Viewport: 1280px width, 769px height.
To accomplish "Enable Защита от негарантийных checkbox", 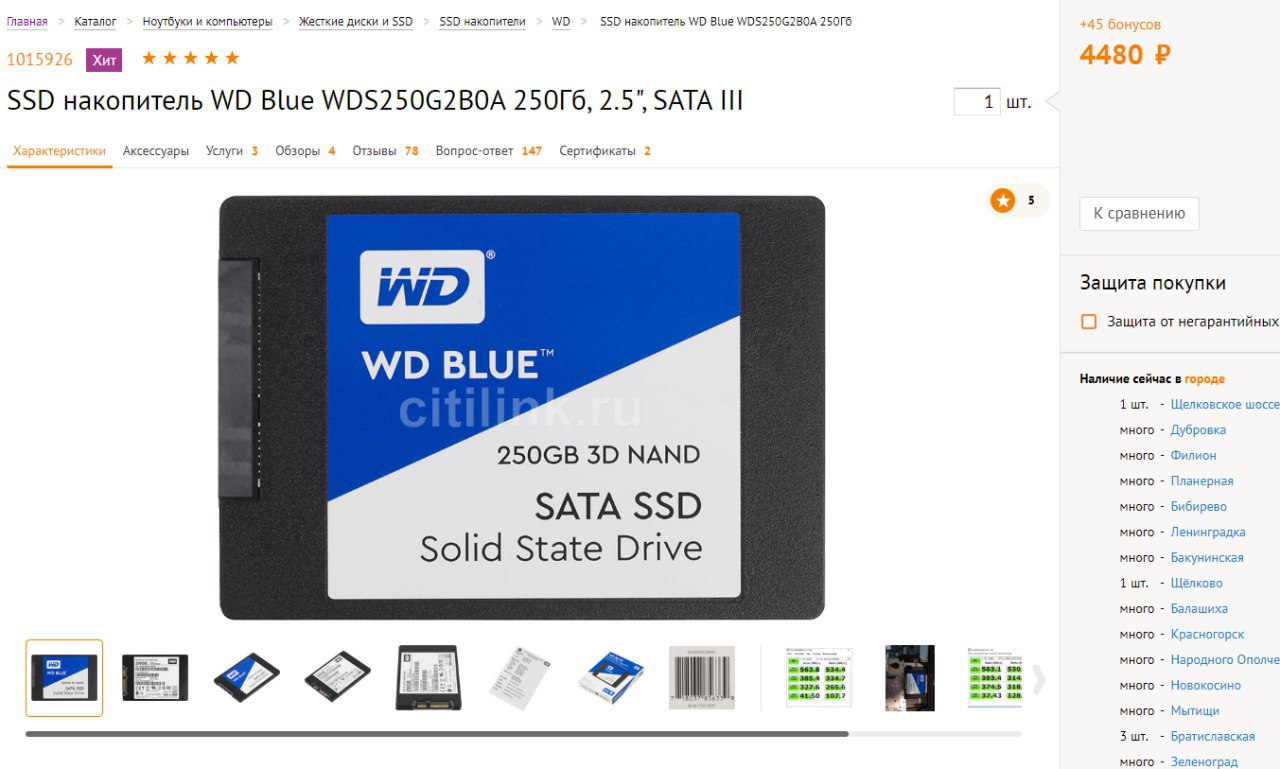I will click(1089, 322).
